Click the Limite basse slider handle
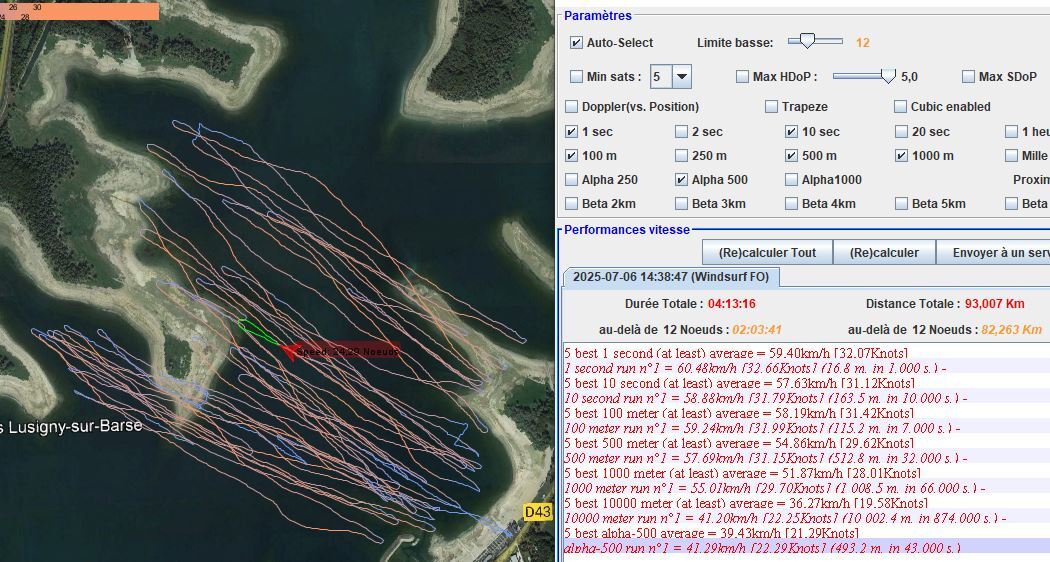The width and height of the screenshot is (1050, 562). point(807,42)
